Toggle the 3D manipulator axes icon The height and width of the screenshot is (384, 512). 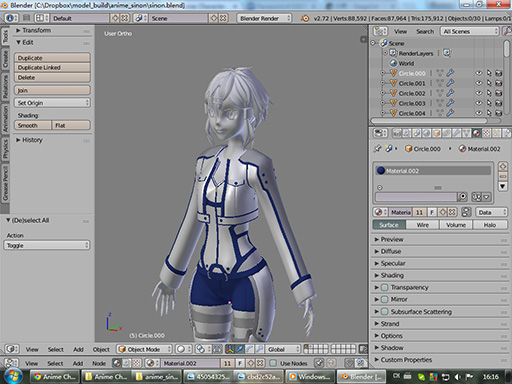coord(230,349)
